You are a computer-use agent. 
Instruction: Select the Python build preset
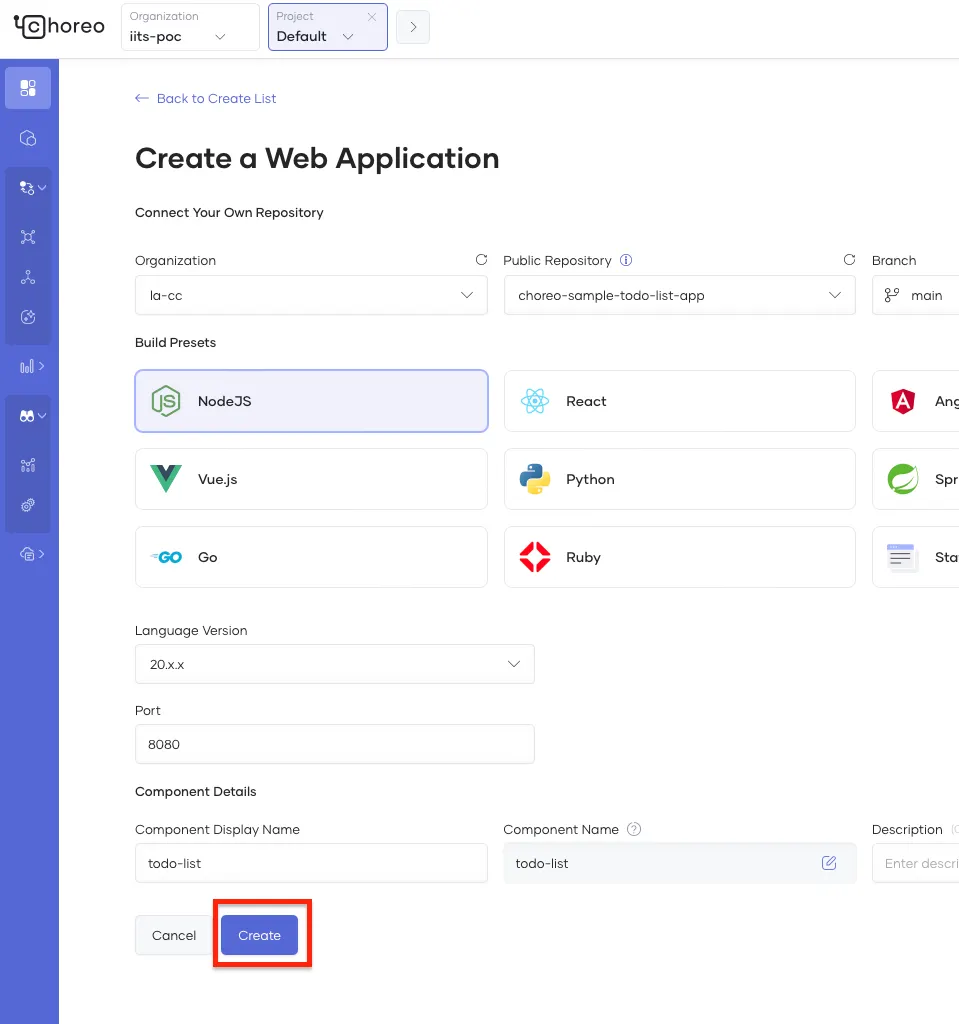[x=679, y=479]
